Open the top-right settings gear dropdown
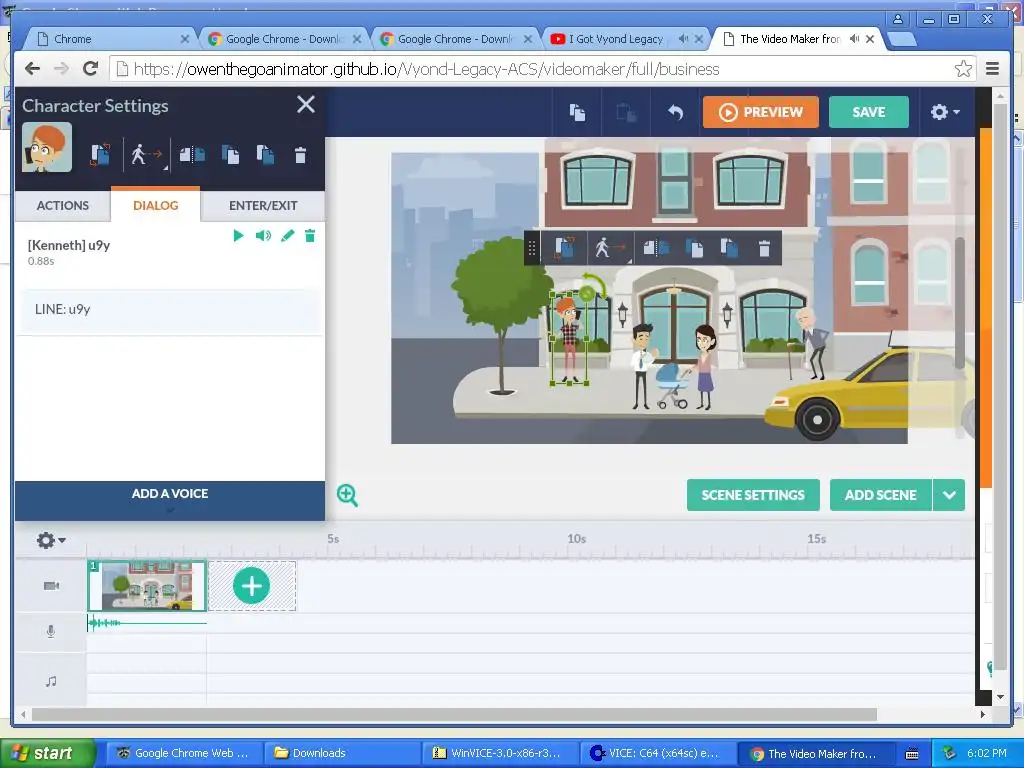1024x768 pixels. tap(944, 112)
